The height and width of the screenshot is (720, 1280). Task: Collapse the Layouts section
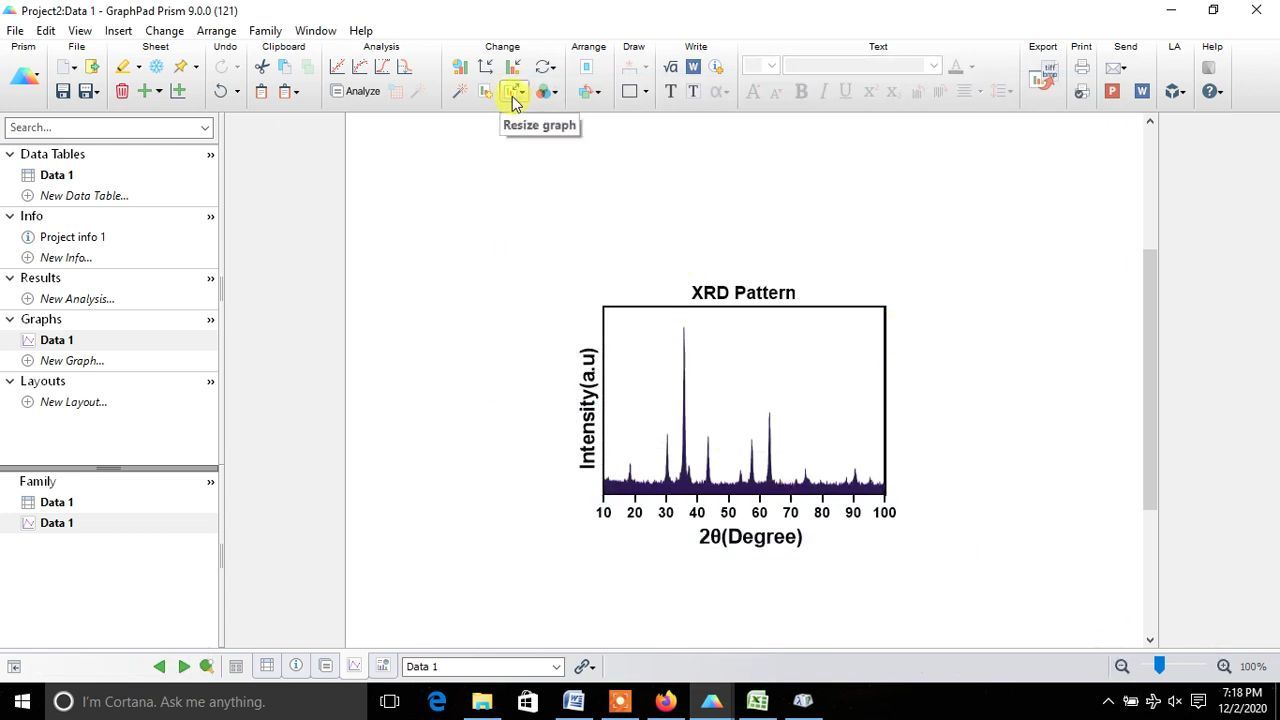pyautogui.click(x=10, y=381)
